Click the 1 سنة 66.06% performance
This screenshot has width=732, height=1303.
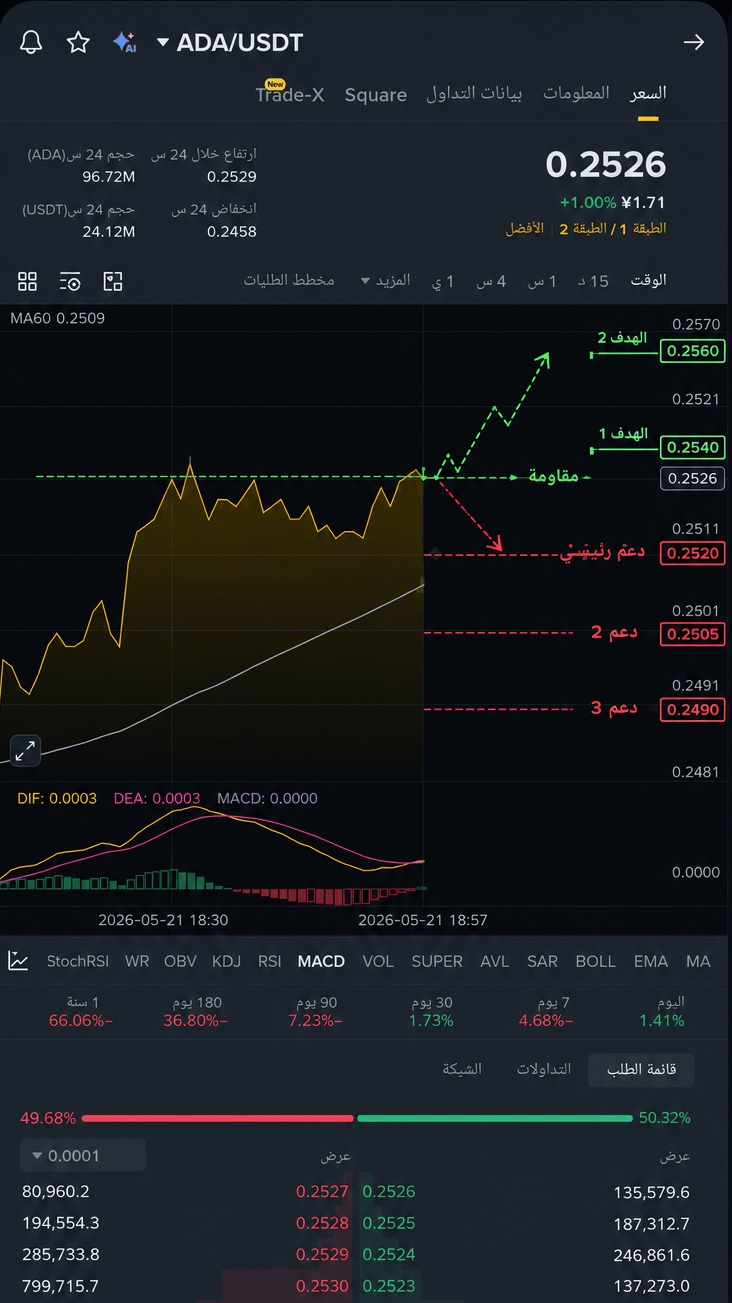click(82, 1011)
